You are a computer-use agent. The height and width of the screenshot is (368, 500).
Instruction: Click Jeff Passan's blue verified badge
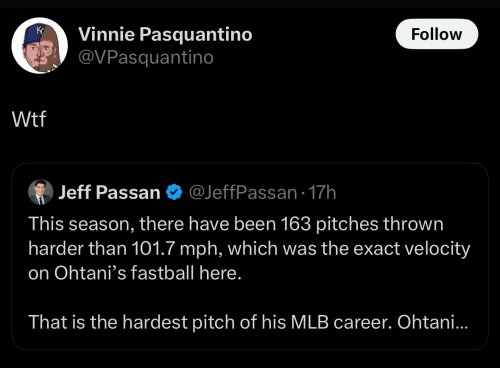(x=174, y=193)
